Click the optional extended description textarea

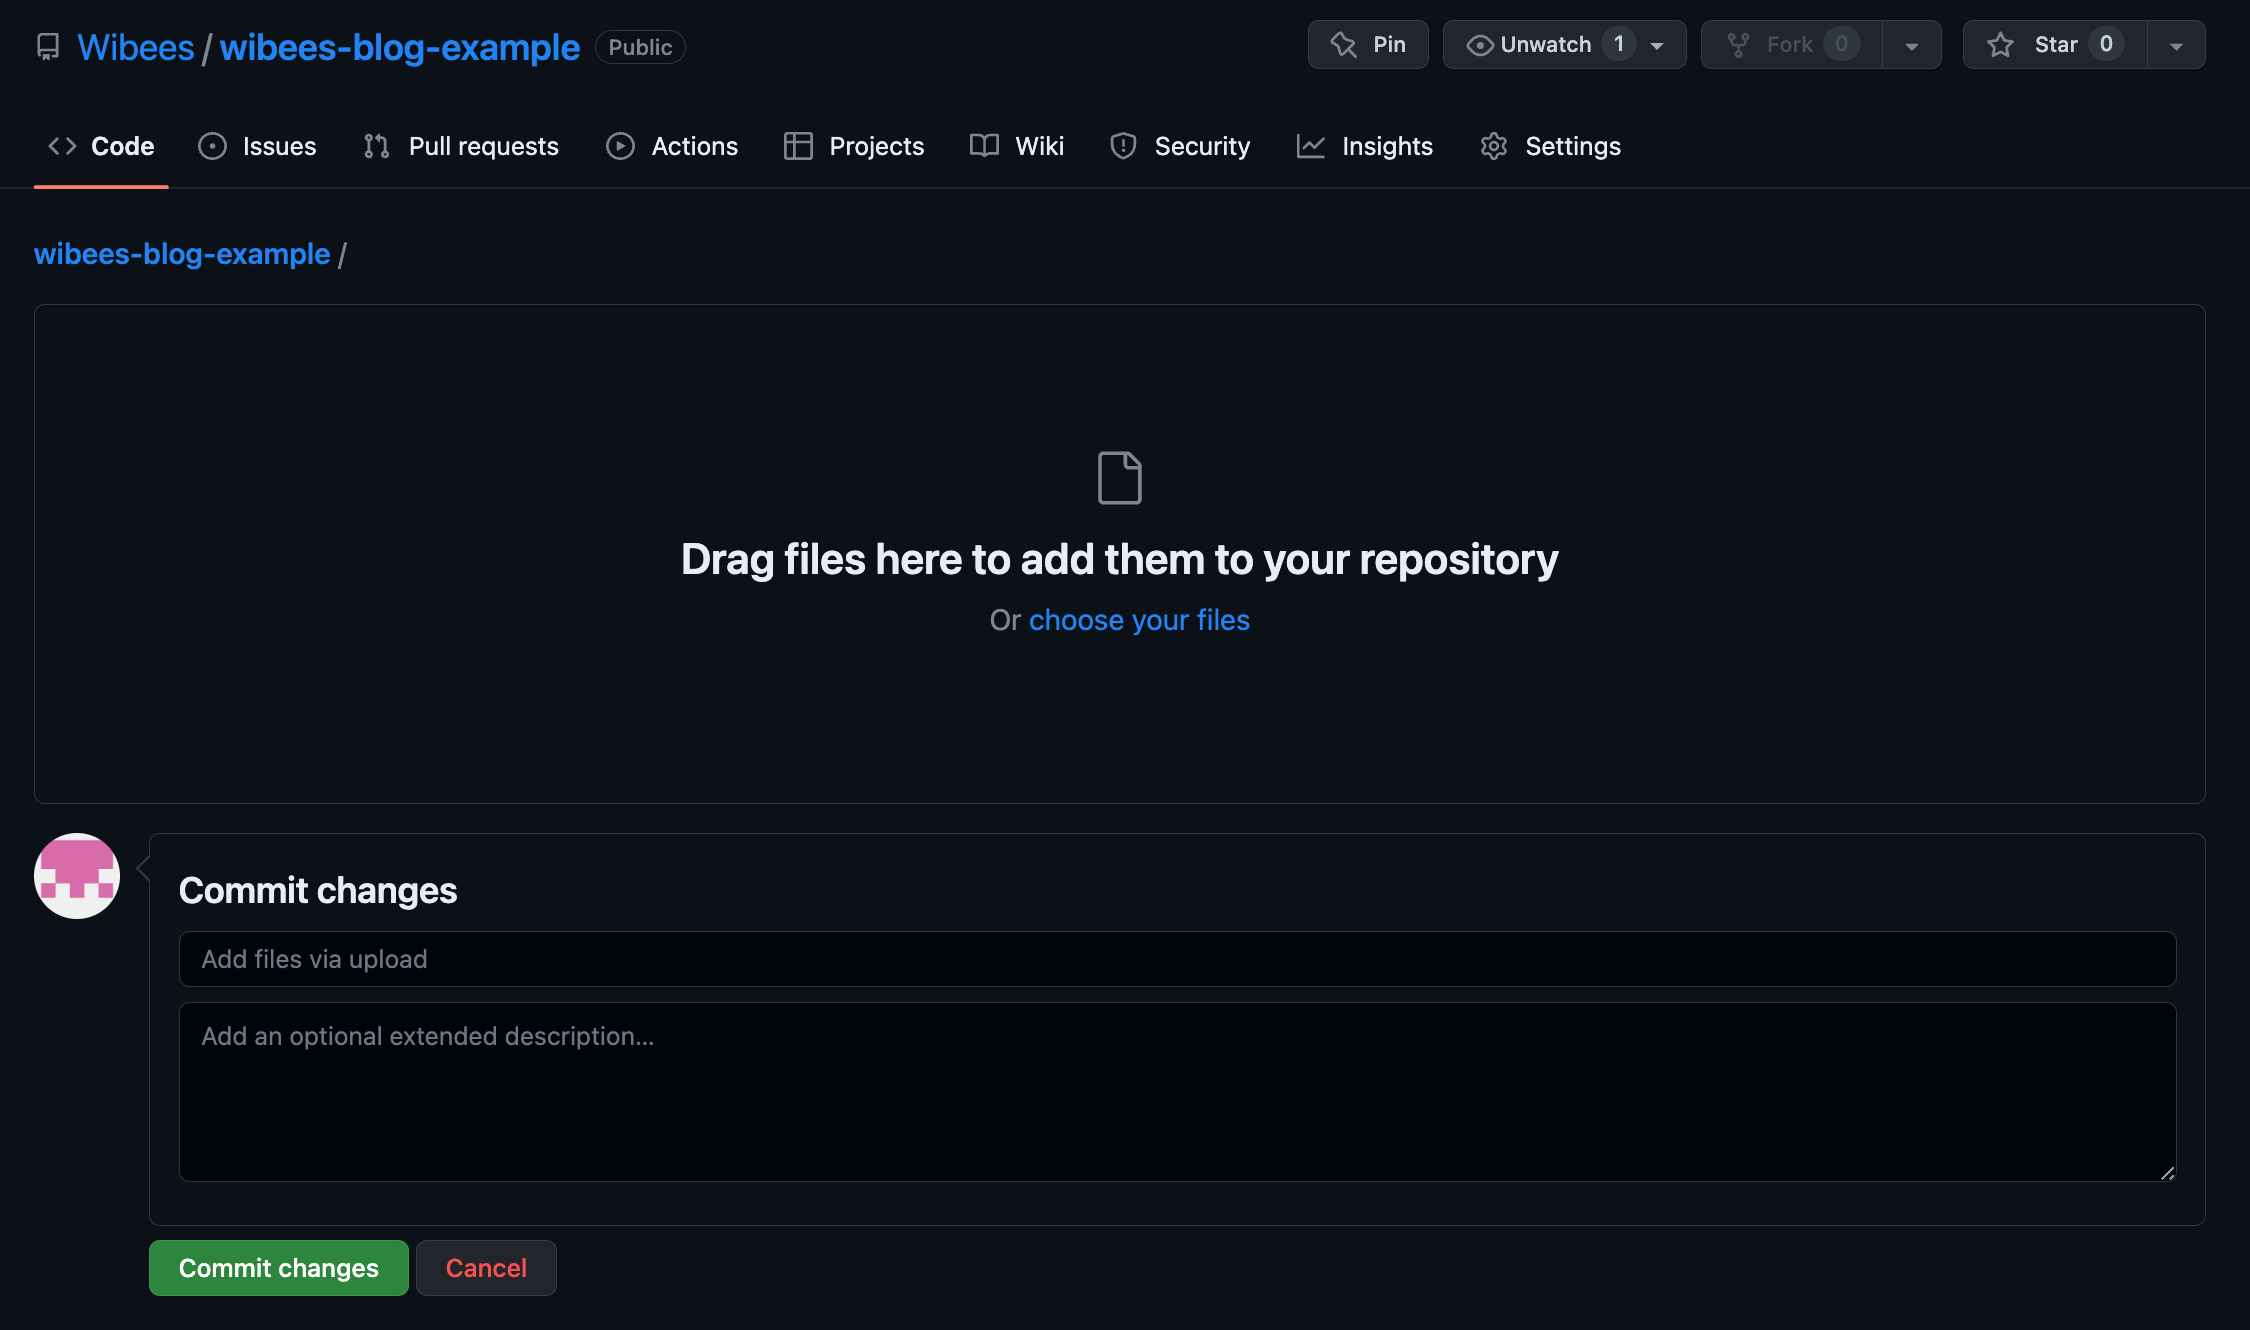[1177, 1092]
